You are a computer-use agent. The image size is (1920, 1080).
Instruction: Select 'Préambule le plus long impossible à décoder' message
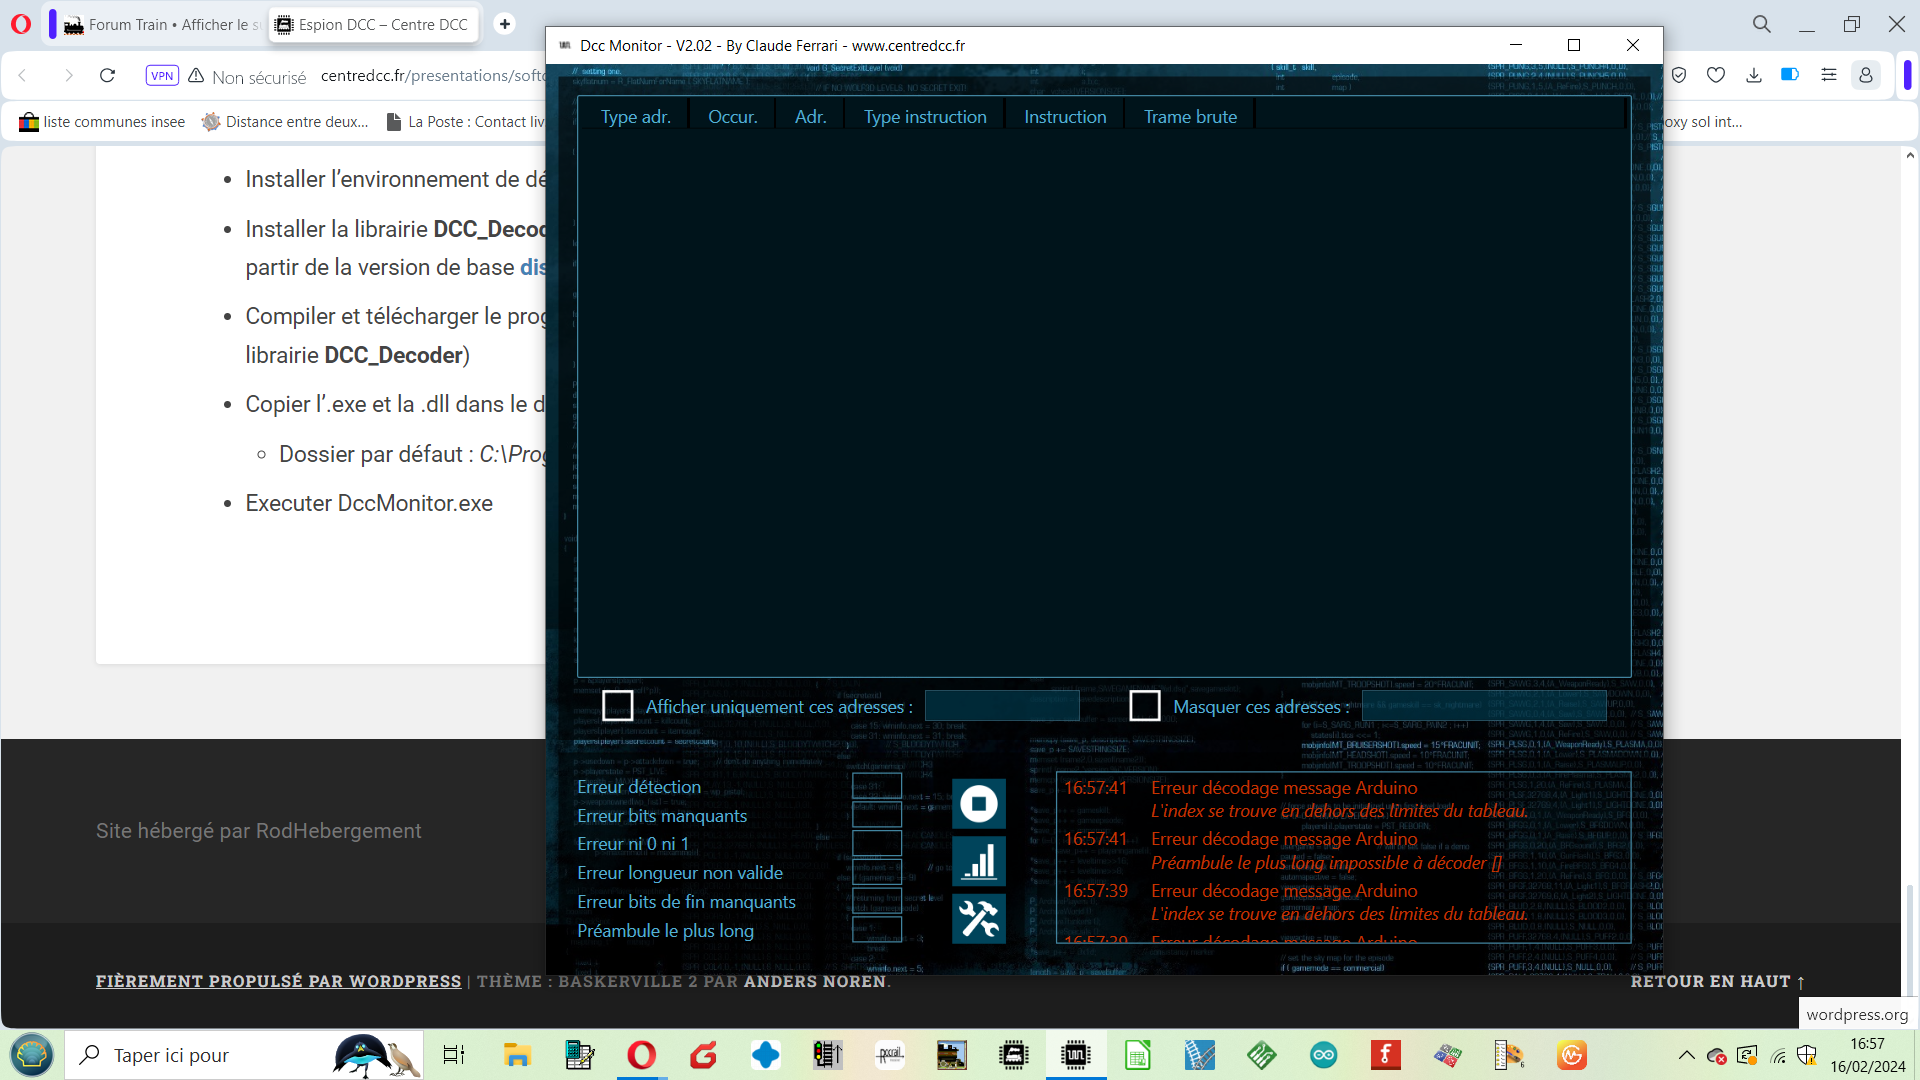tap(1326, 863)
